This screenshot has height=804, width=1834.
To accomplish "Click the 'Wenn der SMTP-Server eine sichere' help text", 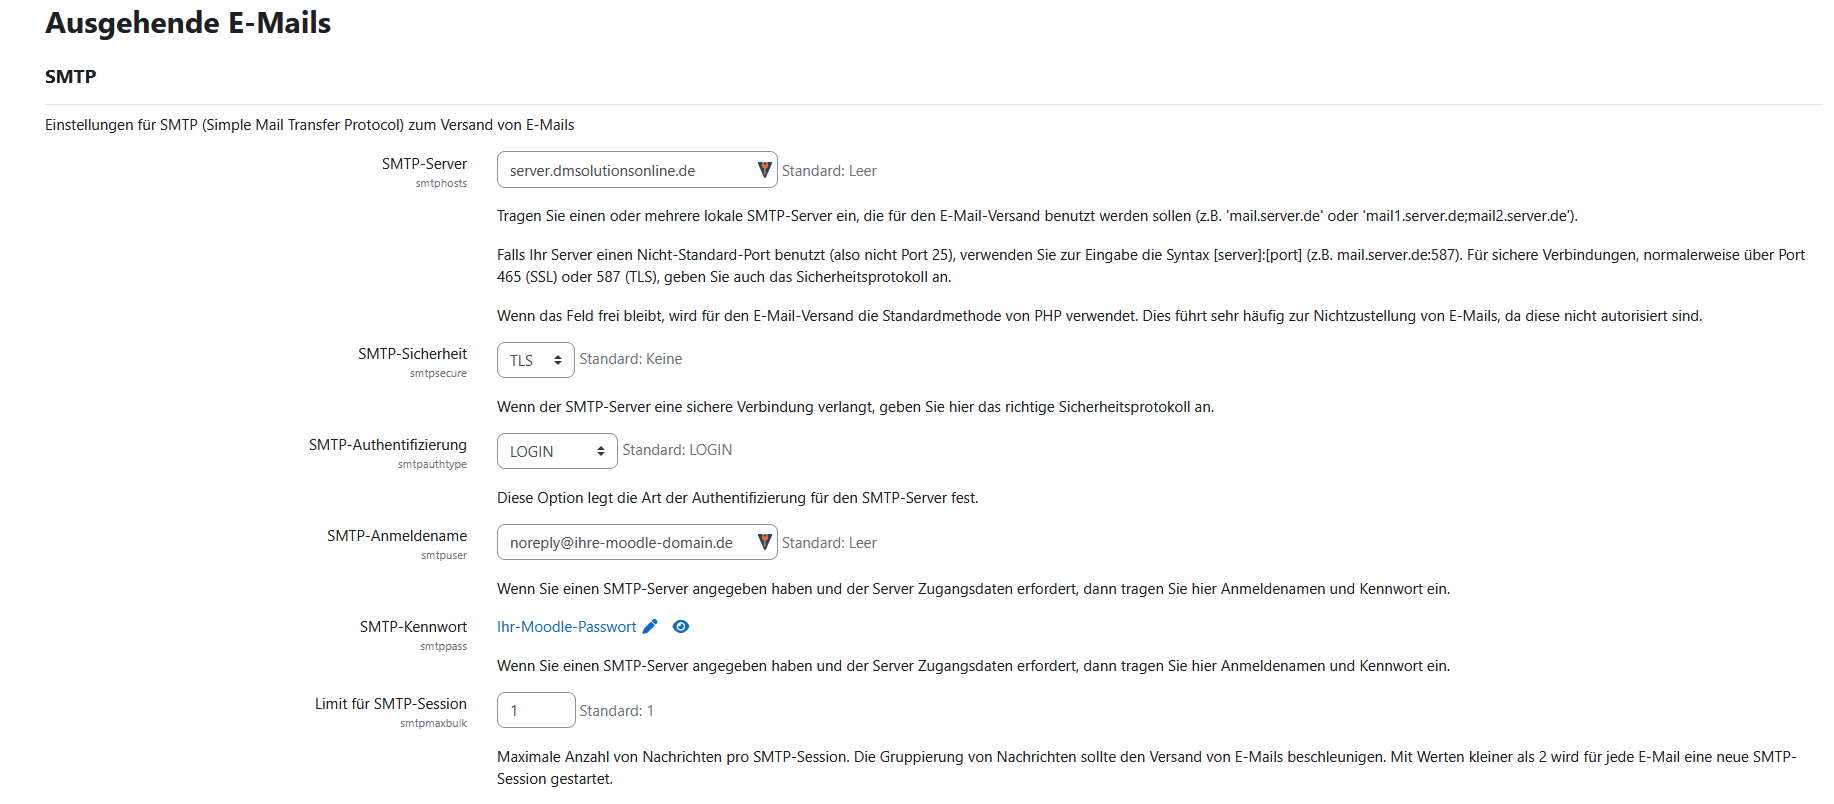I will click(x=856, y=407).
